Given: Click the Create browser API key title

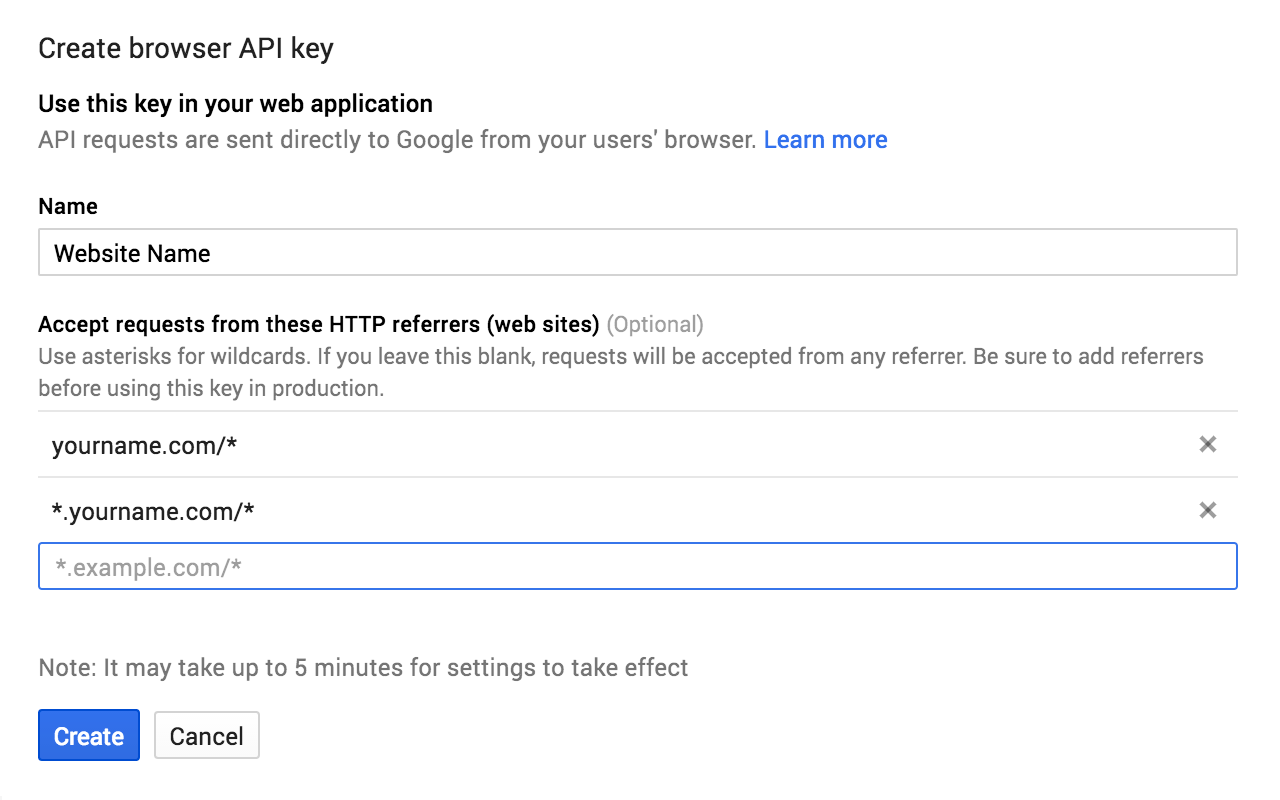Looking at the screenshot, I should click(x=186, y=47).
